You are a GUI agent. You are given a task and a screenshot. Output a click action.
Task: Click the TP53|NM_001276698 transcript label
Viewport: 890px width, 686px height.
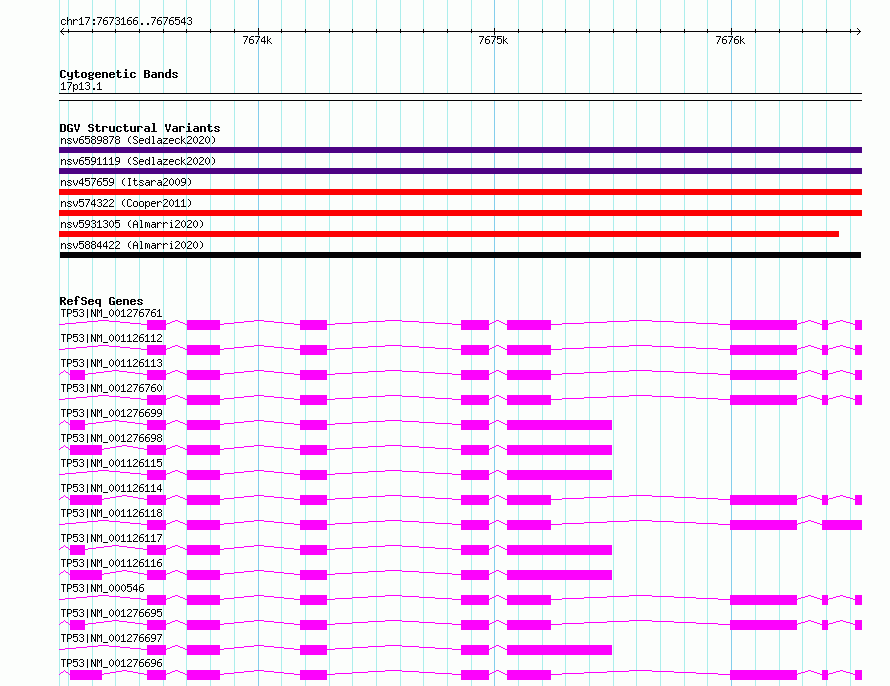click(111, 438)
